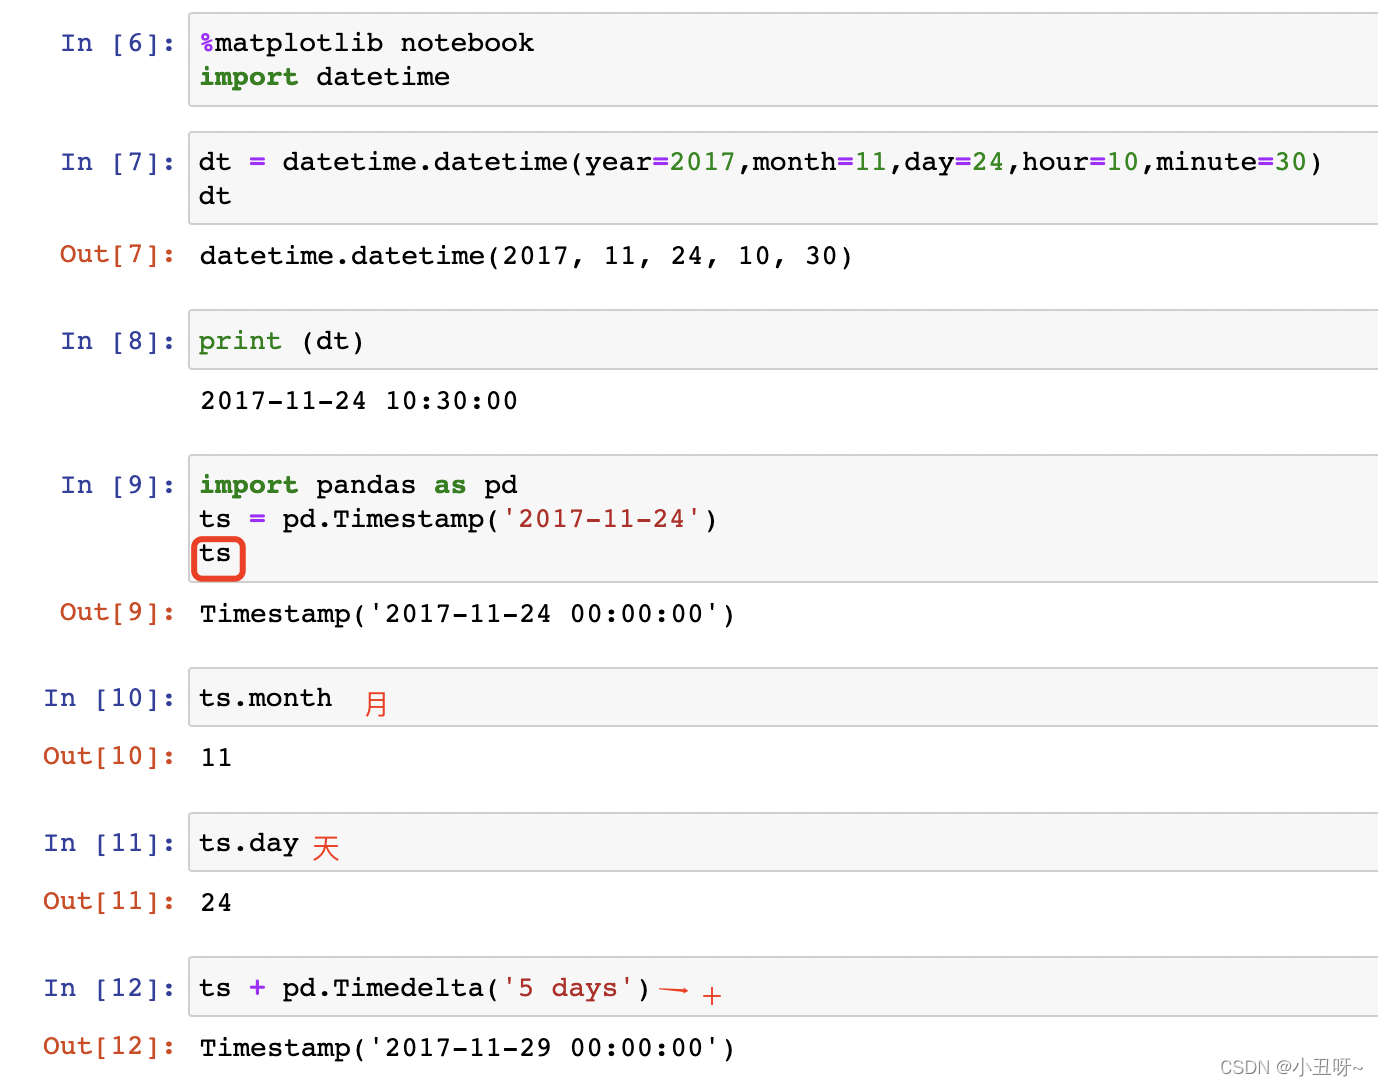
Task: Click the Out[12] Timestamp 2017-11-29 output
Action: pyautogui.click(x=467, y=1048)
